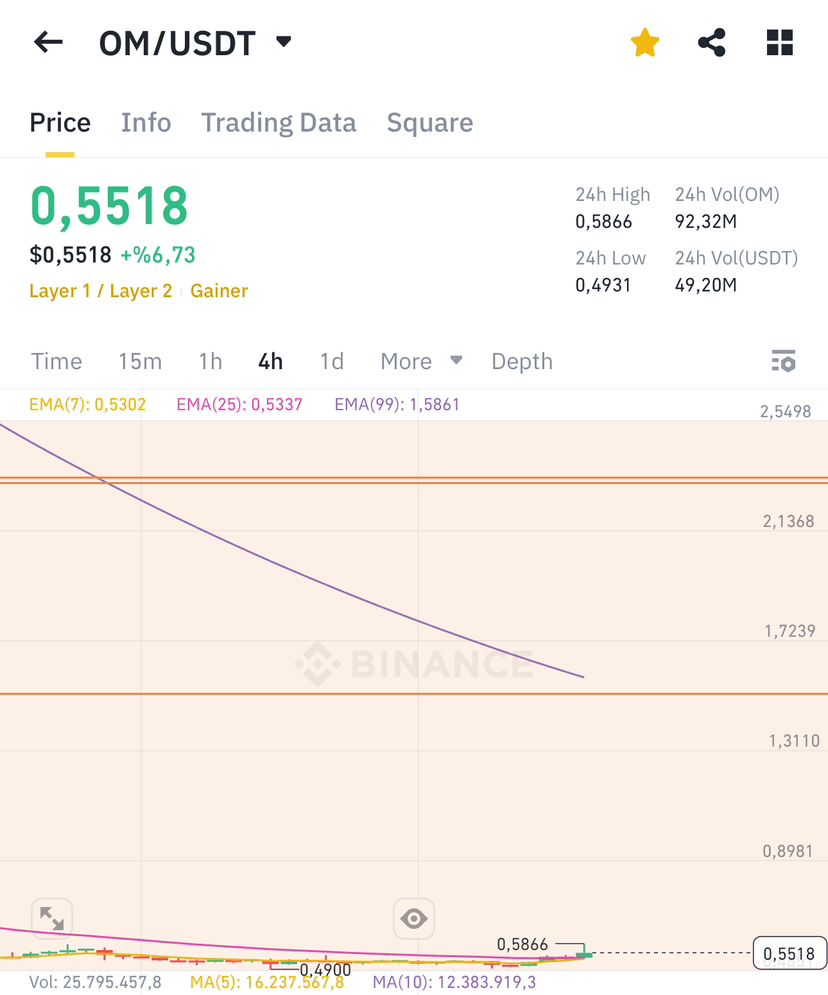
Task: Tap the 0,4900 low marker on chart
Action: (325, 970)
